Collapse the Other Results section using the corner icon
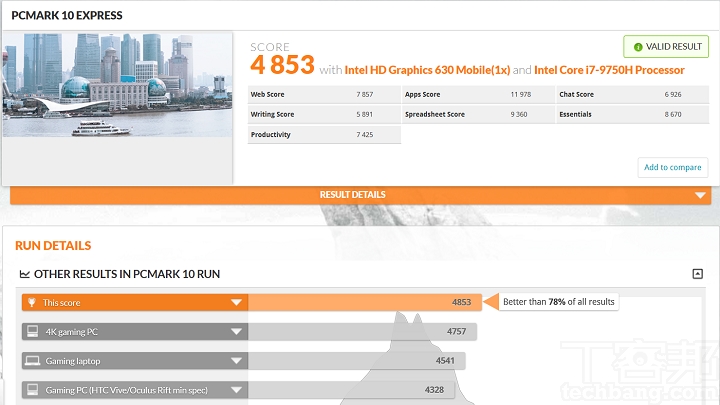Screen dimensions: 720x405 (x=698, y=274)
